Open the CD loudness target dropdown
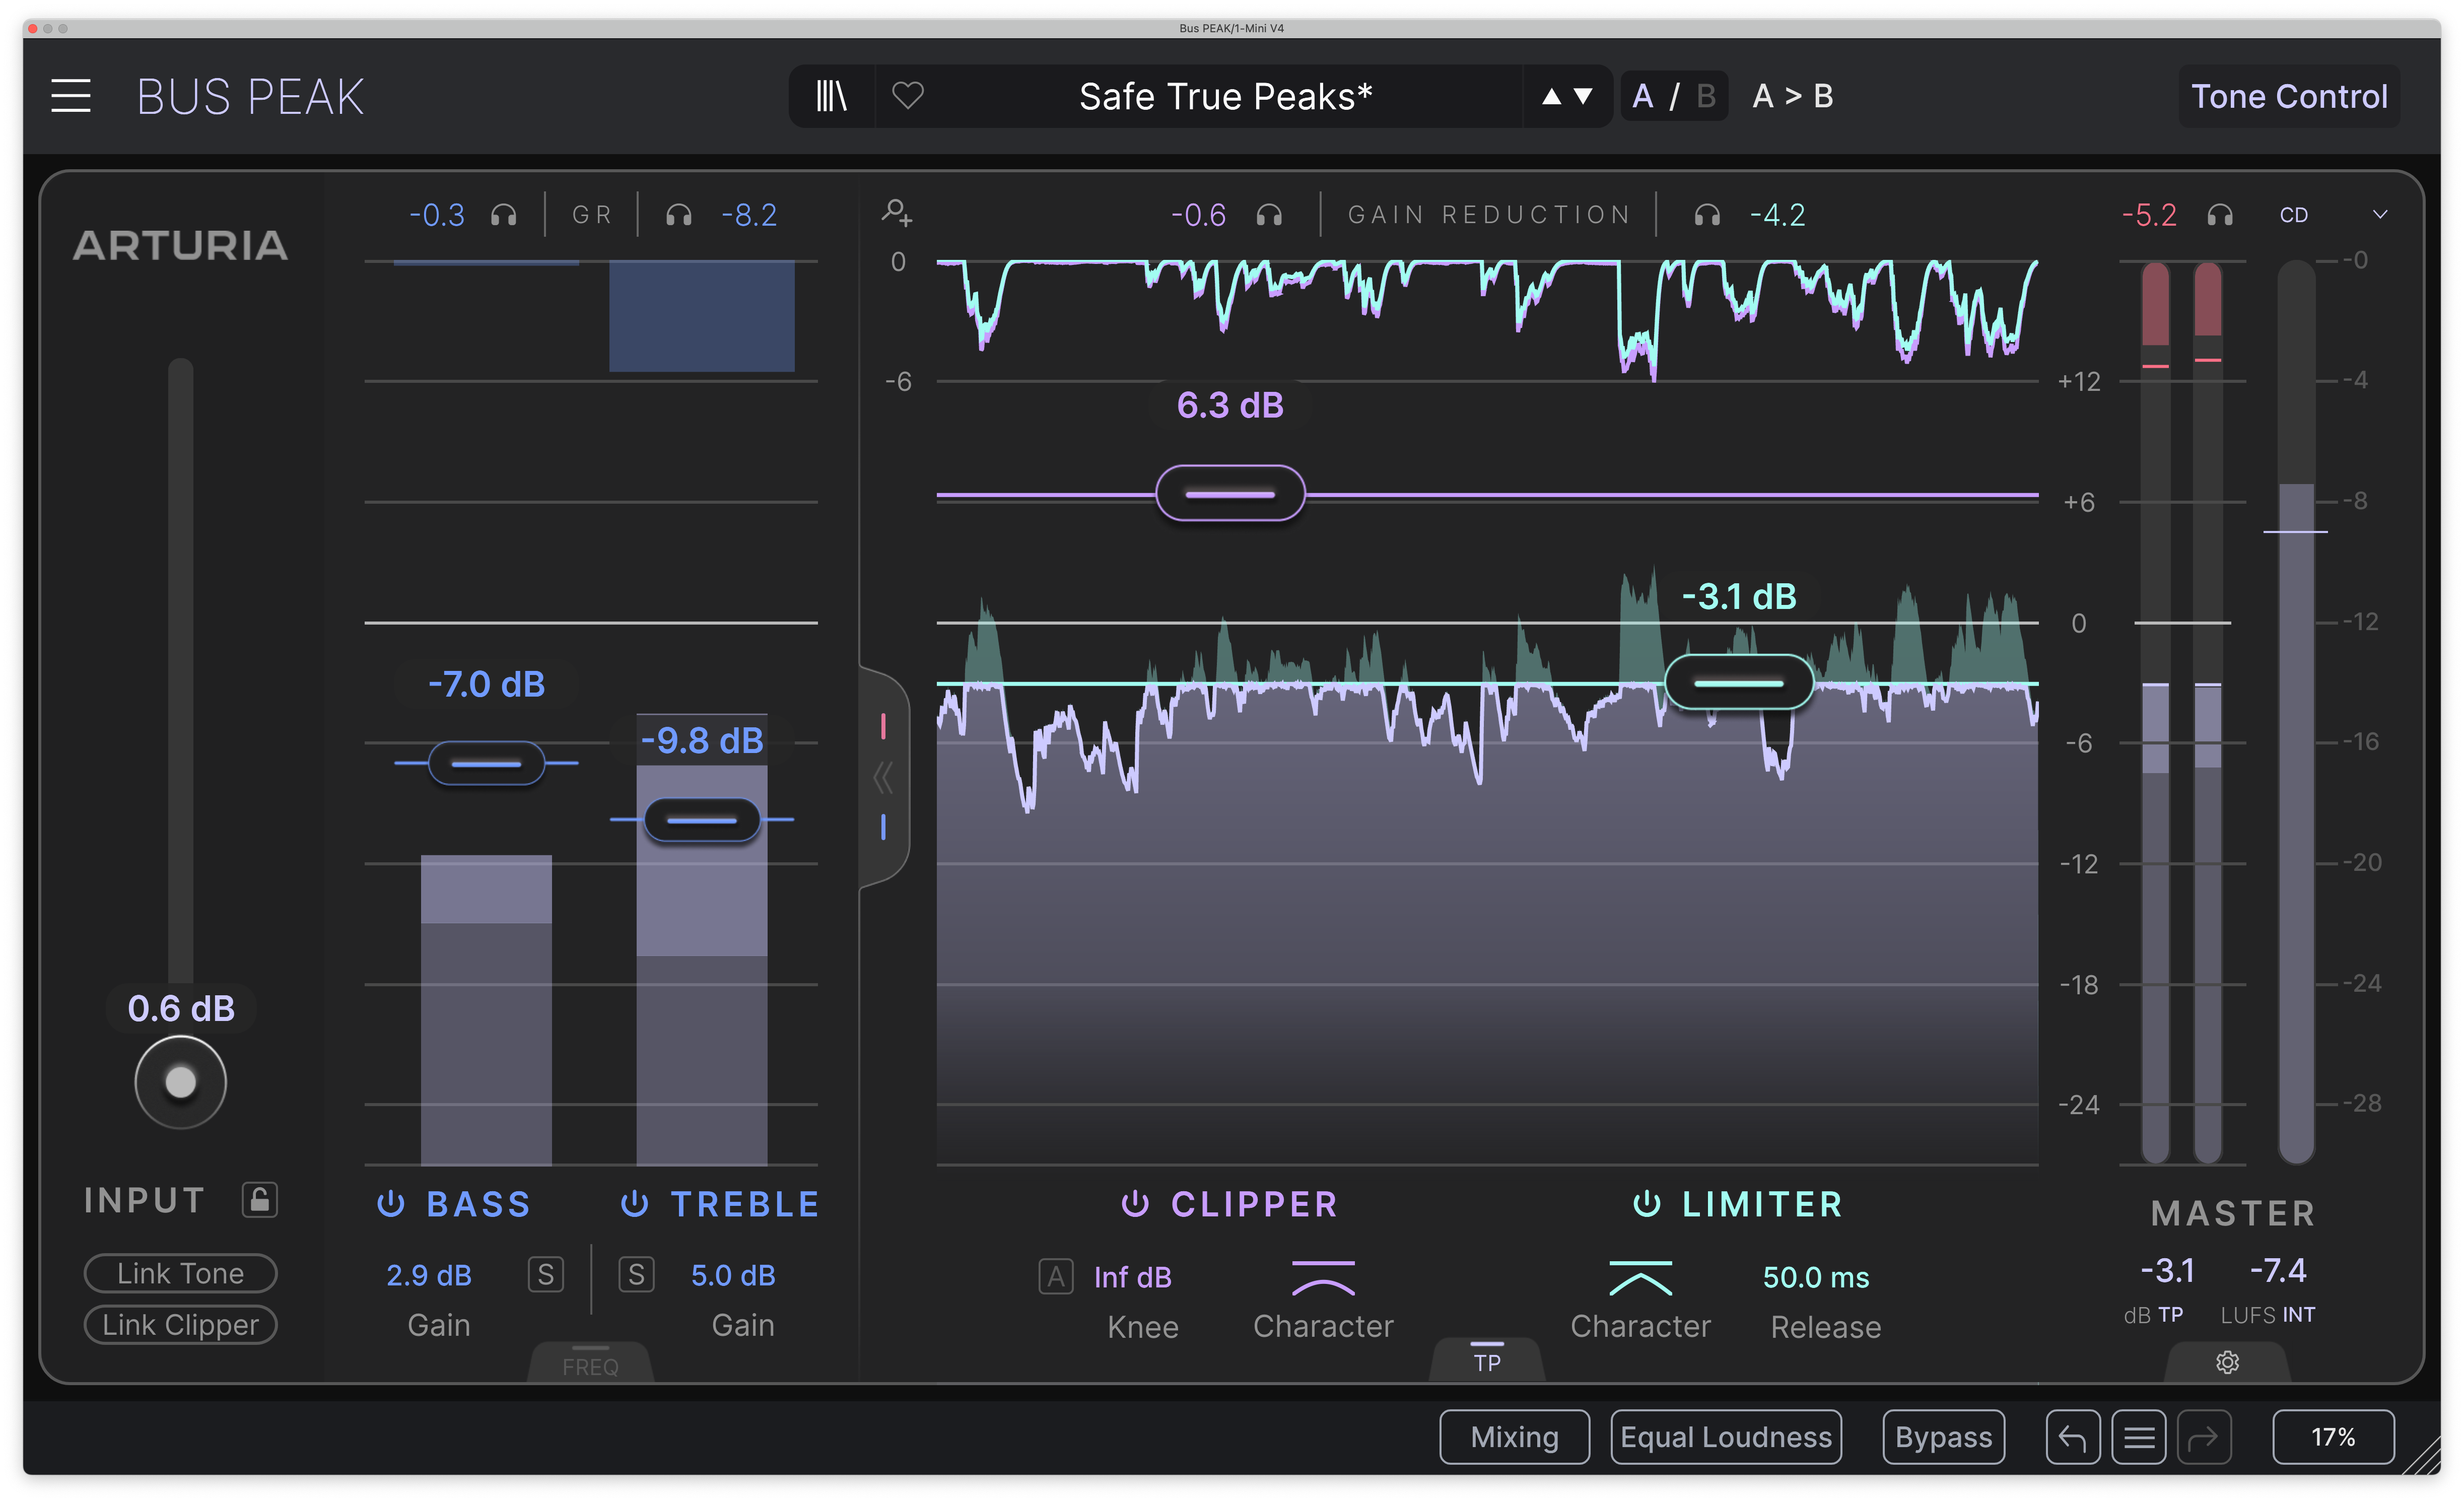Screen dimensions: 2464x1502 (2333, 215)
